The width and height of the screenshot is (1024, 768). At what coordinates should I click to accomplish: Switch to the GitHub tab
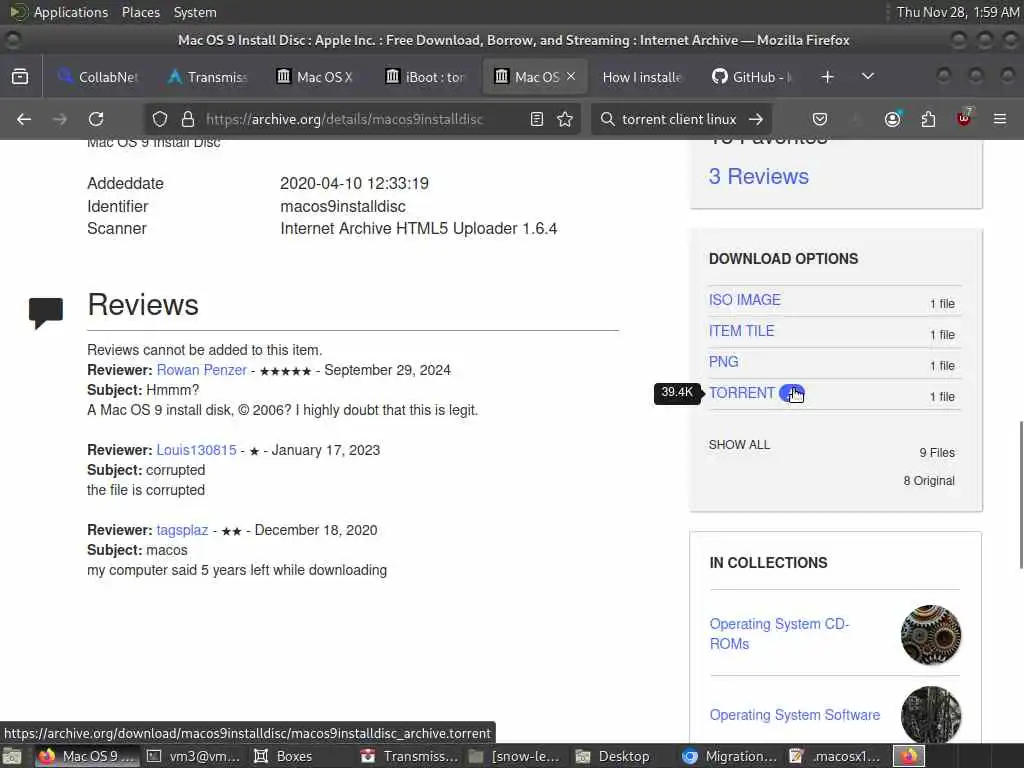tap(752, 77)
